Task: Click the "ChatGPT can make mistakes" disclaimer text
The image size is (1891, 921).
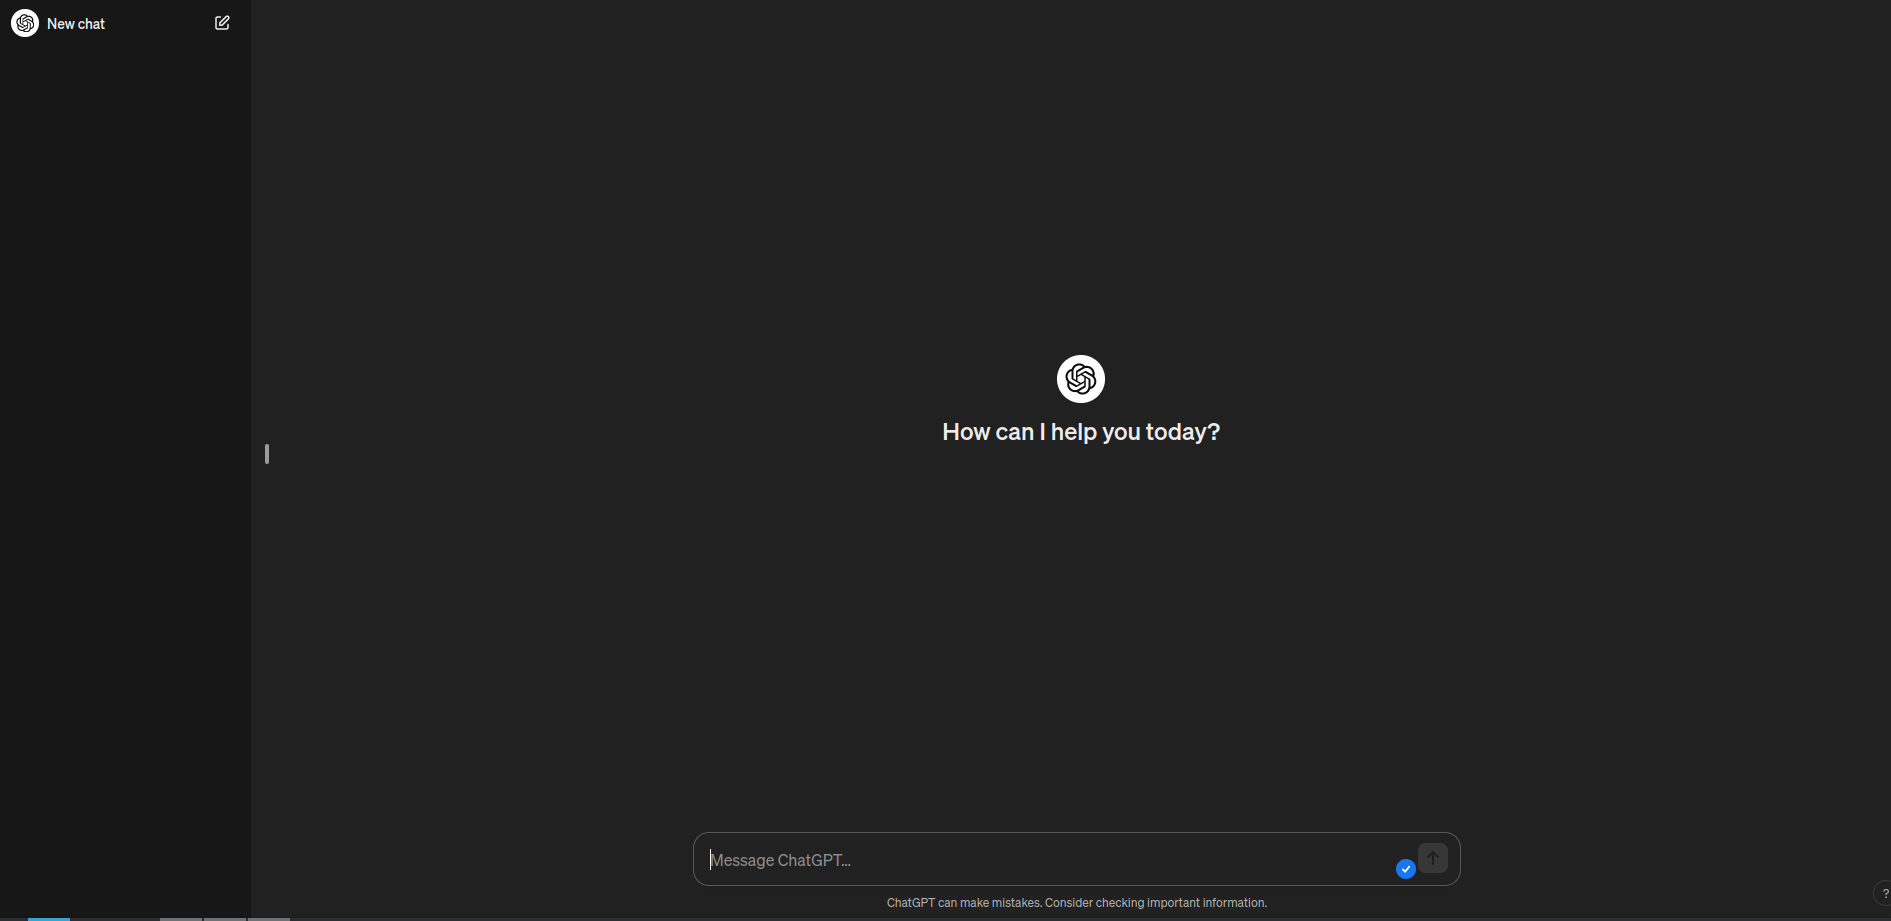Action: click(1075, 902)
